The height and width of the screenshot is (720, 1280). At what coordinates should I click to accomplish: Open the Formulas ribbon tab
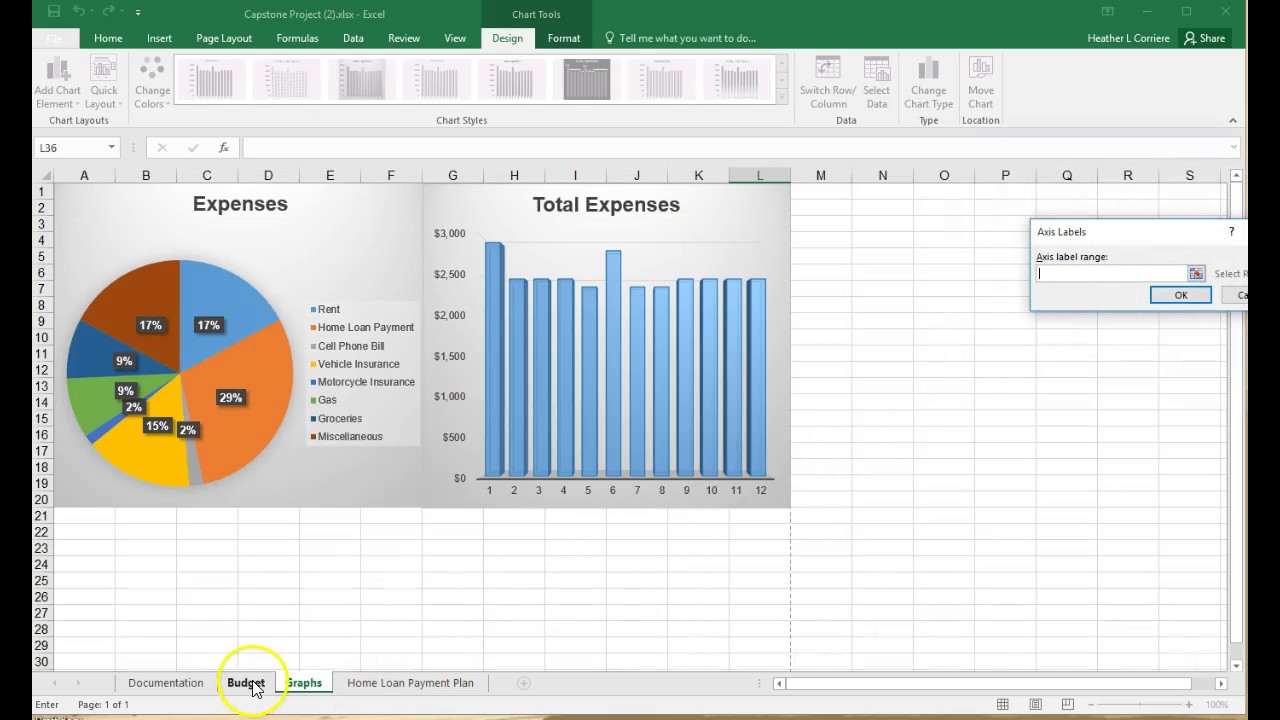click(x=297, y=38)
